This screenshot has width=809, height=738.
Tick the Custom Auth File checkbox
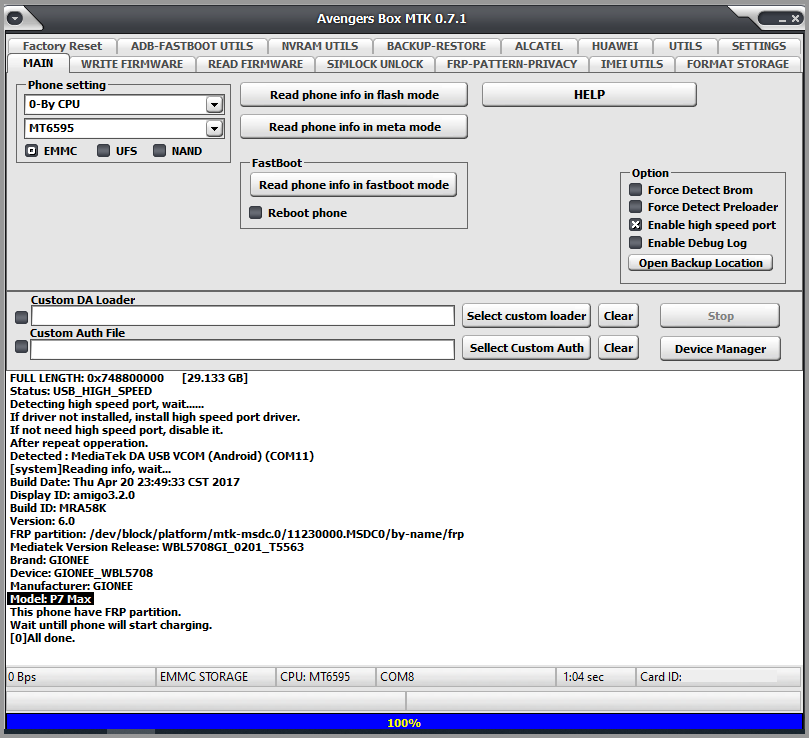click(21, 346)
